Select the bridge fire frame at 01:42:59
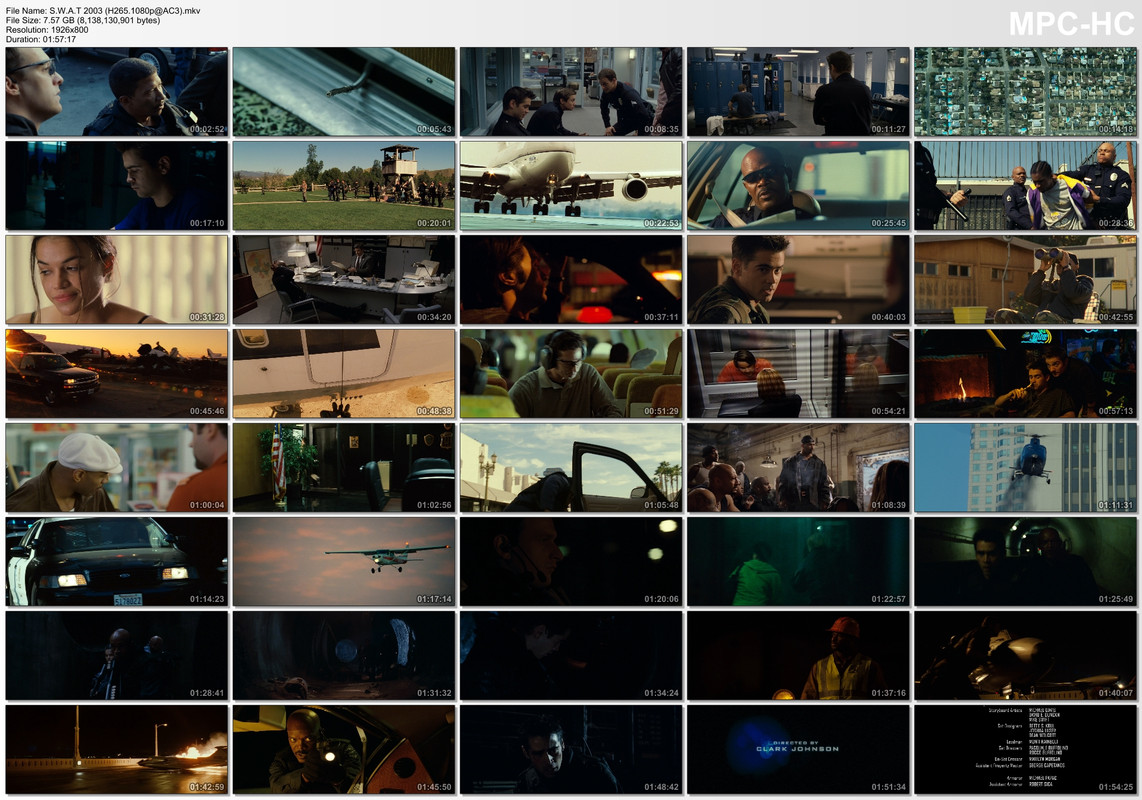This screenshot has height=800, width=1142. [117, 750]
